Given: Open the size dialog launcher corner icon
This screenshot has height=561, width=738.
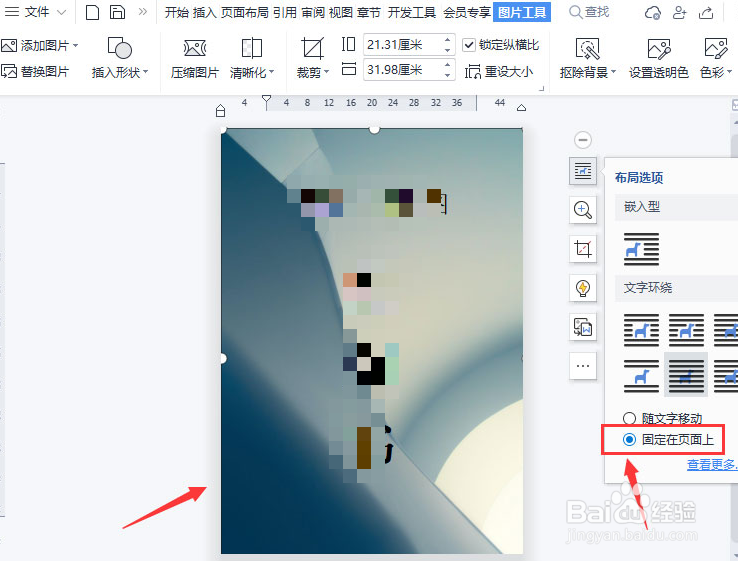Looking at the screenshot, I should point(541,88).
